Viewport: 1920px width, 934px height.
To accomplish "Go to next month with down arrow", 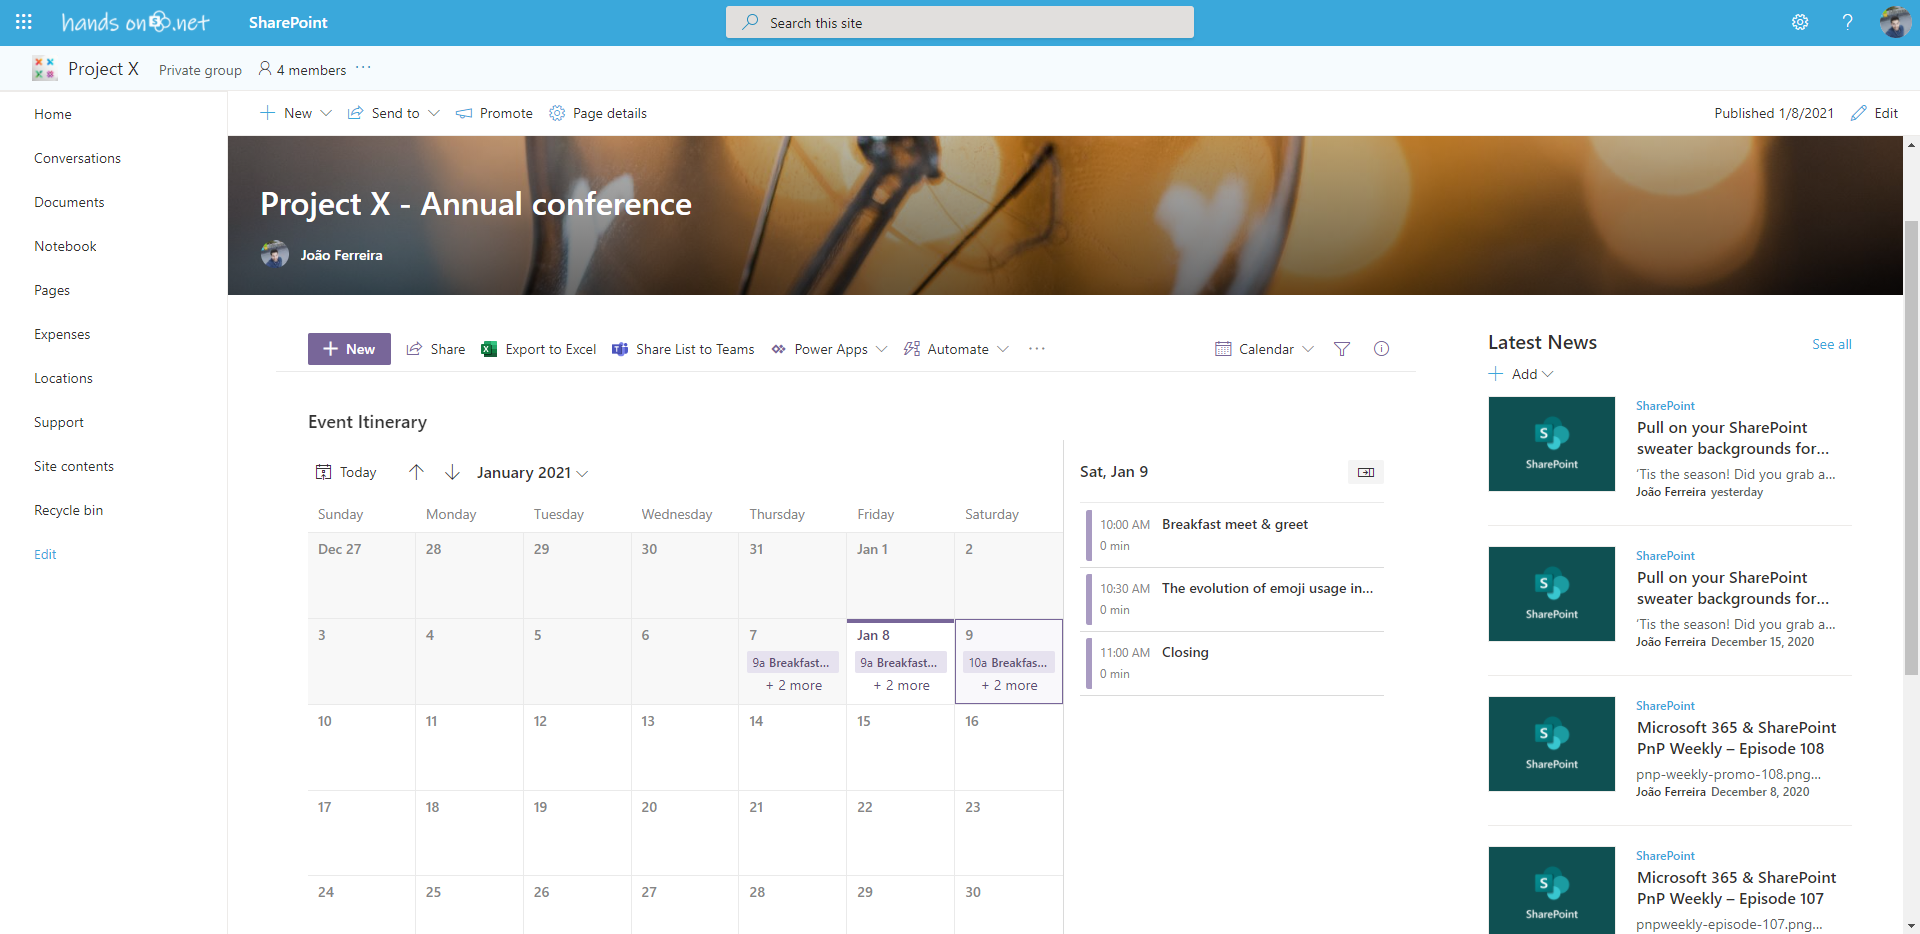I will point(452,472).
